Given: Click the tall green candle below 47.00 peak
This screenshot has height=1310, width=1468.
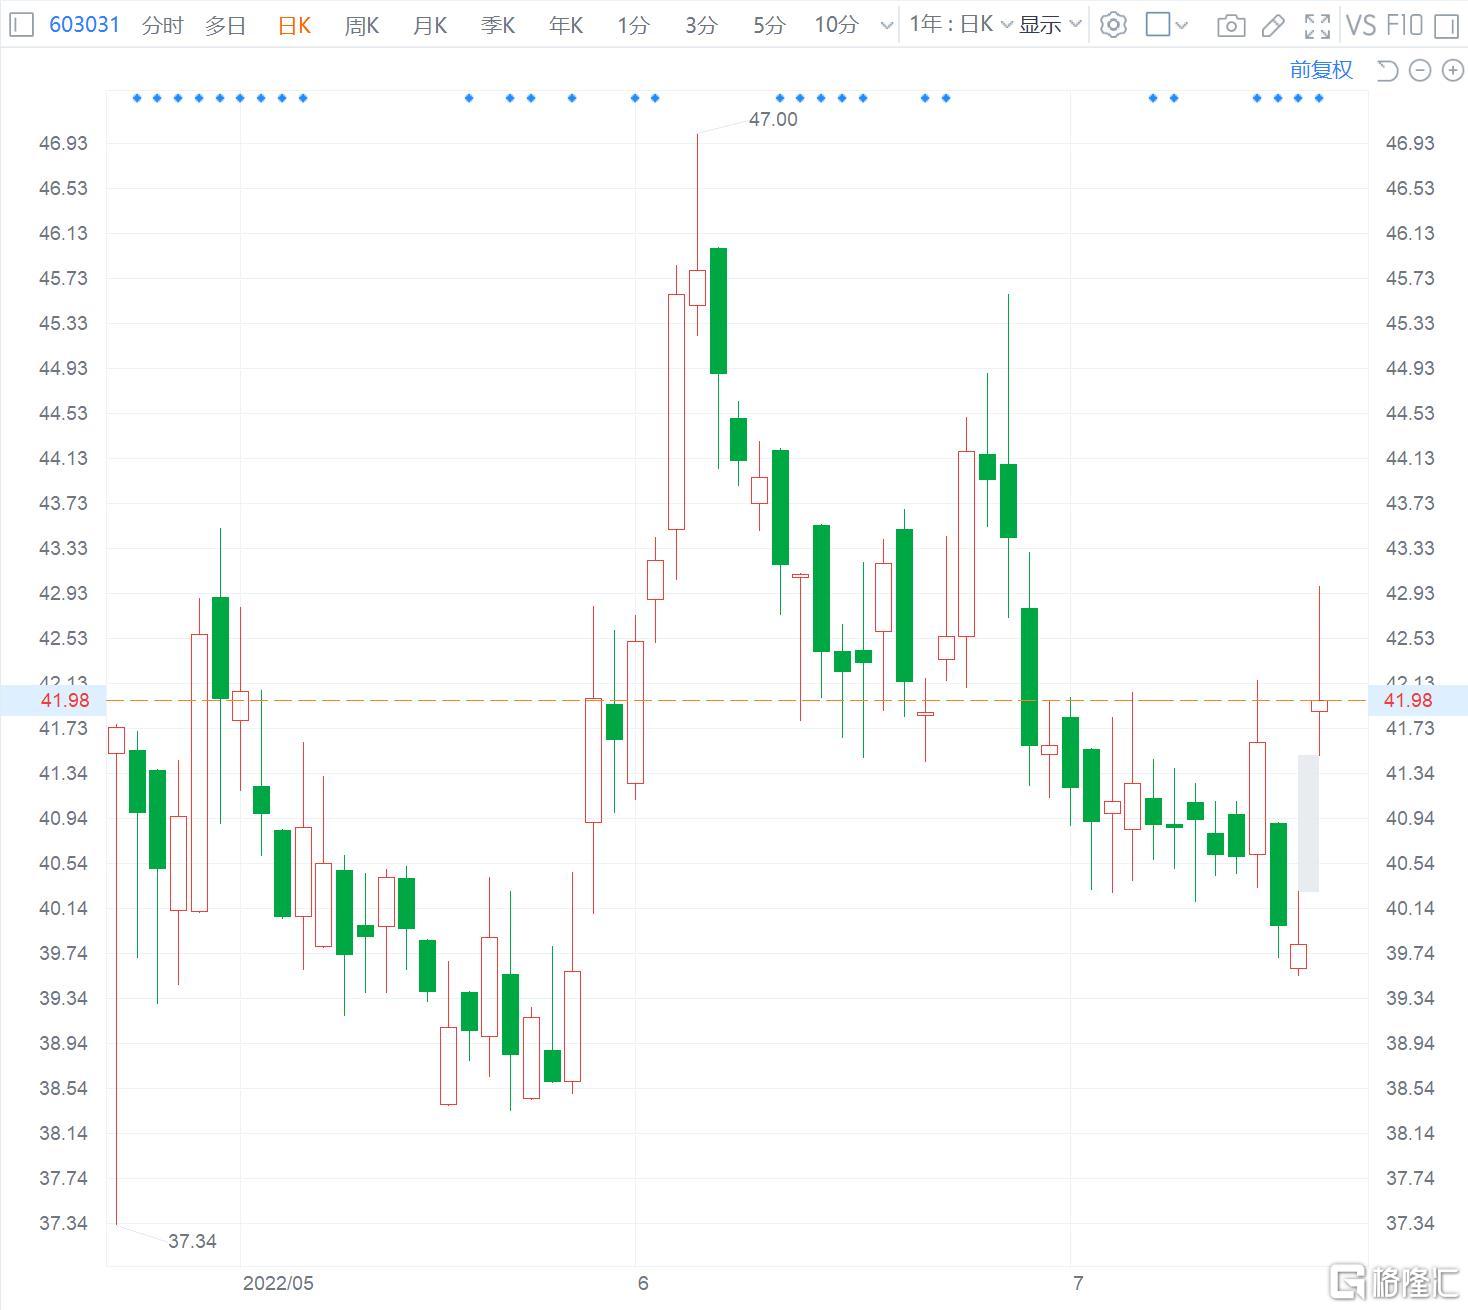Looking at the screenshot, I should (x=718, y=311).
